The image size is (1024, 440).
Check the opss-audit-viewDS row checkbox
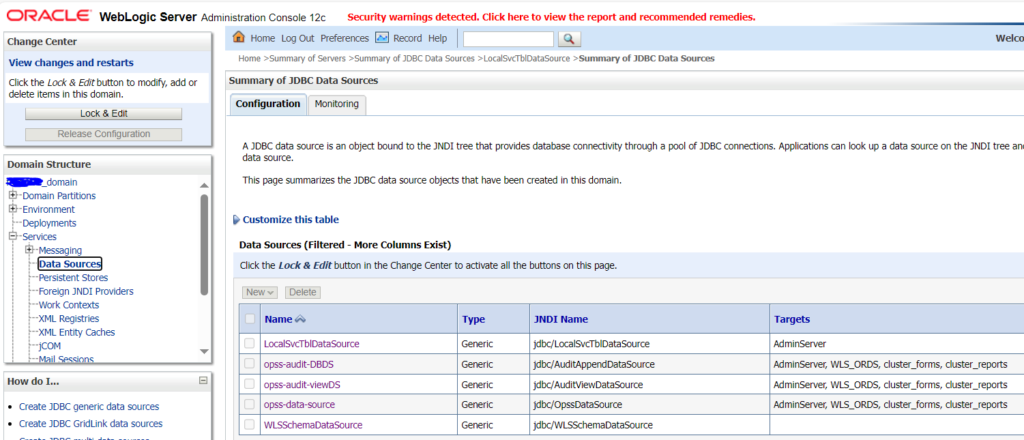pos(249,385)
